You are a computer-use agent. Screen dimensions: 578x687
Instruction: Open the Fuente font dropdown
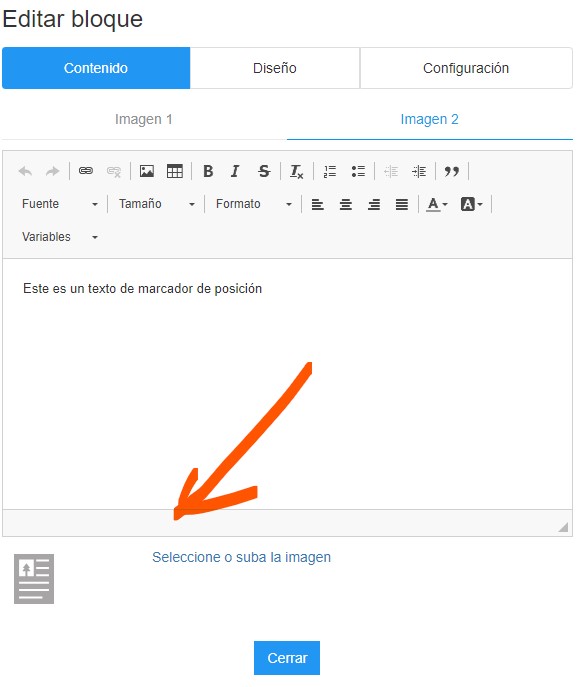[x=60, y=204]
